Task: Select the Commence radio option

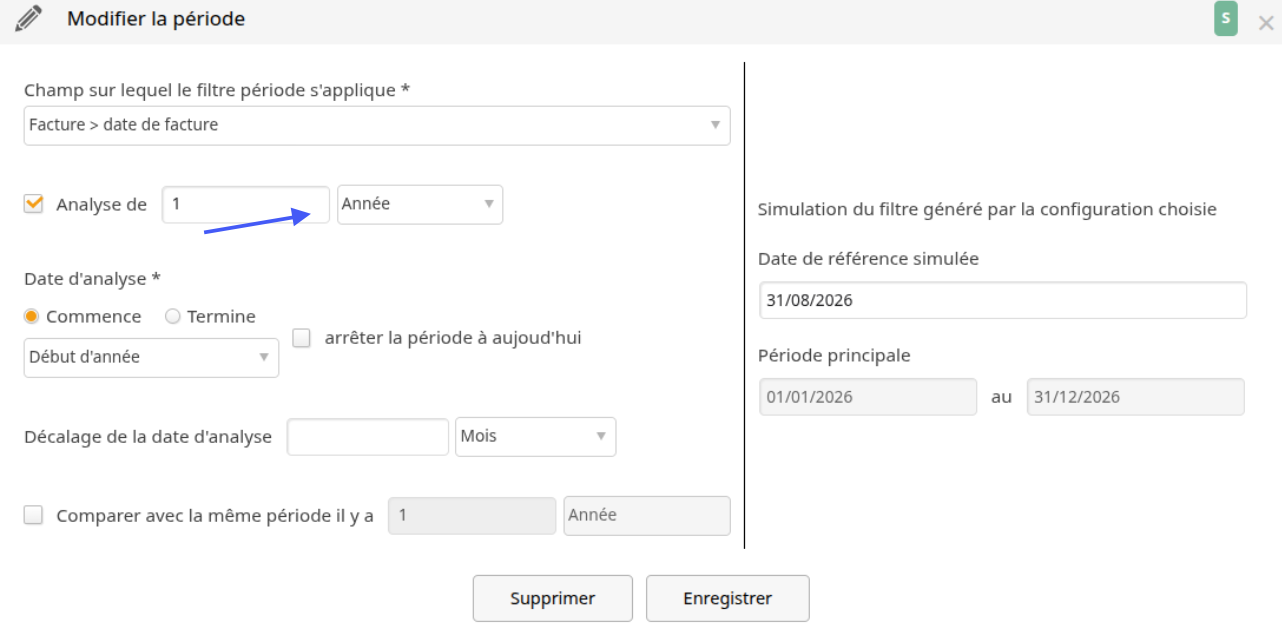Action: [32, 316]
